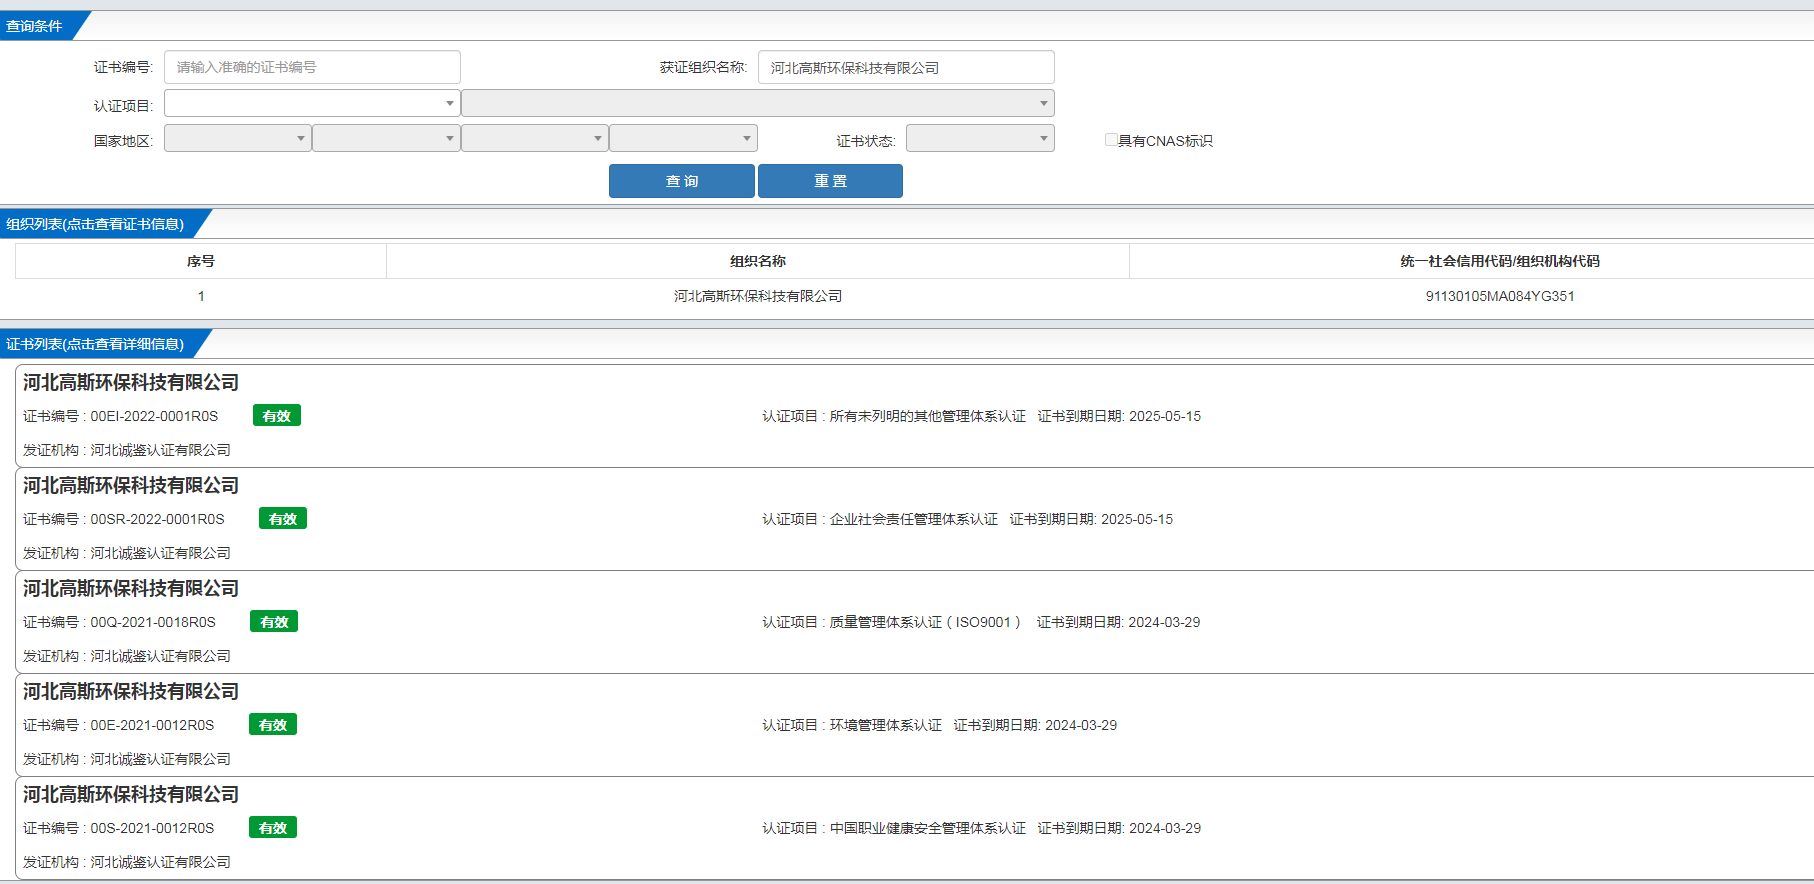
Task: Open certificate 00Q-2021-0018R0S
Action: [153, 622]
